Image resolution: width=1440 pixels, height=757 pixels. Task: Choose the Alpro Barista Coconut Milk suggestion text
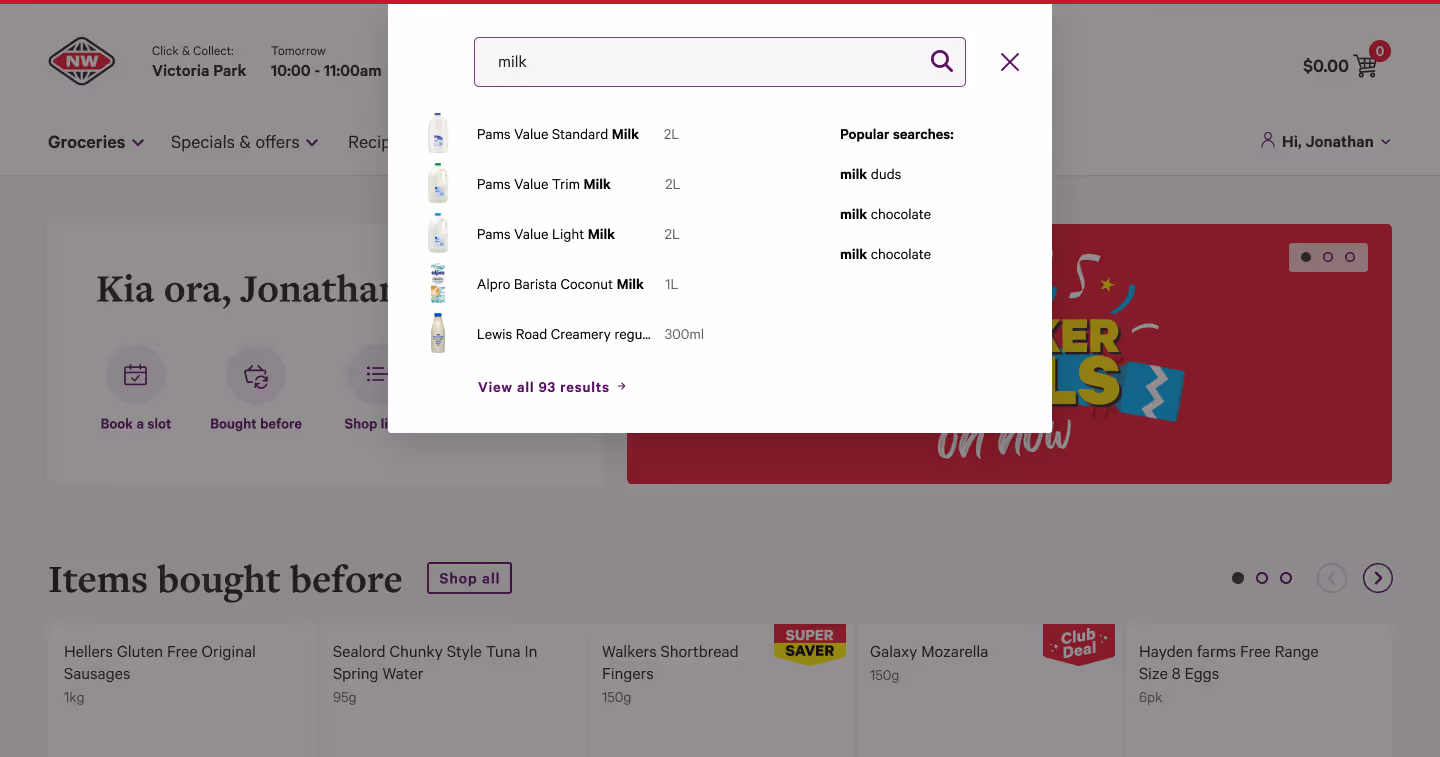tap(560, 284)
